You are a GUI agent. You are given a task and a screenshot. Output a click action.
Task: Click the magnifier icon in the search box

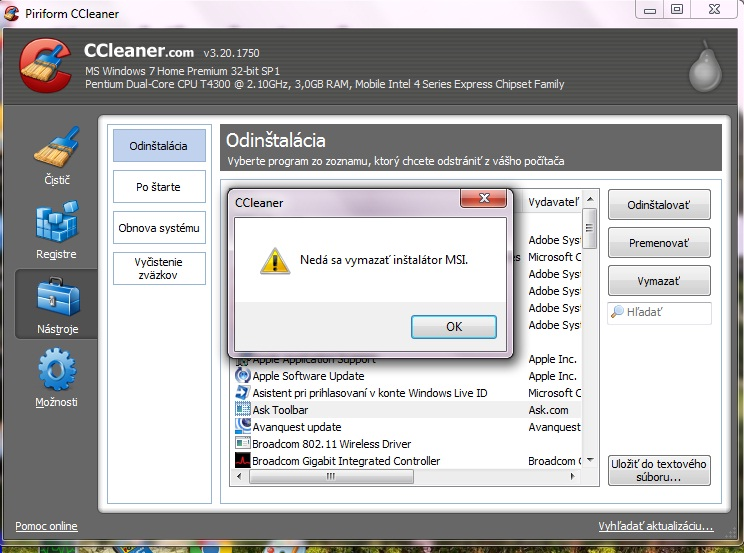[x=617, y=312]
